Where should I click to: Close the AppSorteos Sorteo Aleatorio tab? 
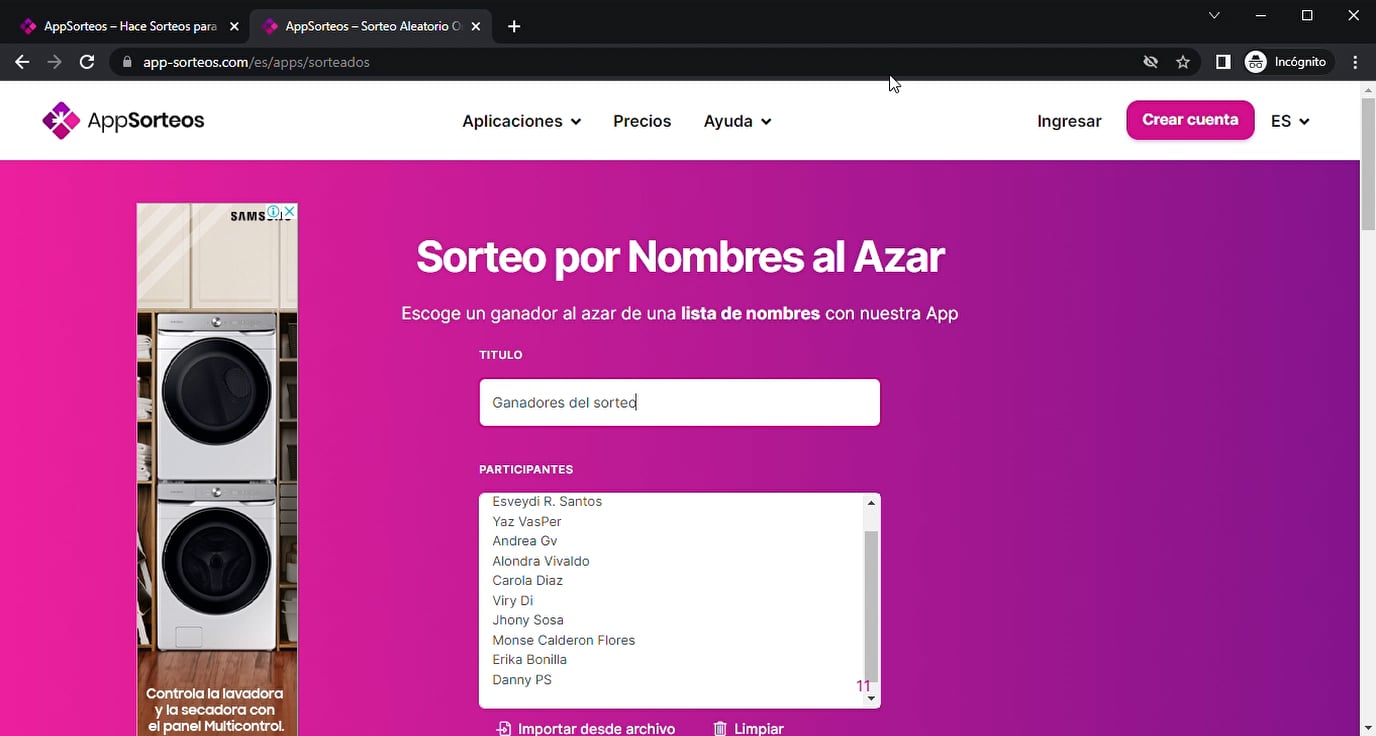476,27
